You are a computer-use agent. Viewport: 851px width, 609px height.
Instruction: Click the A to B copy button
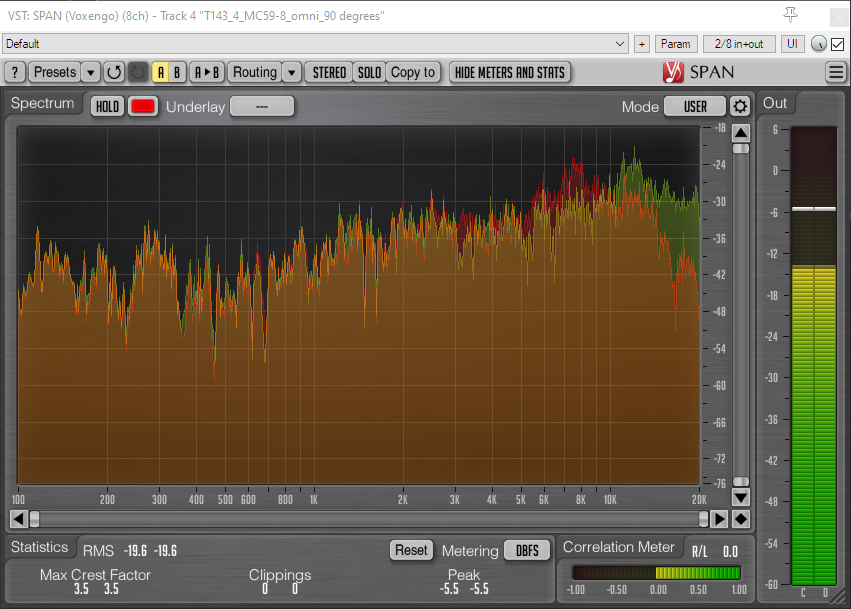207,72
